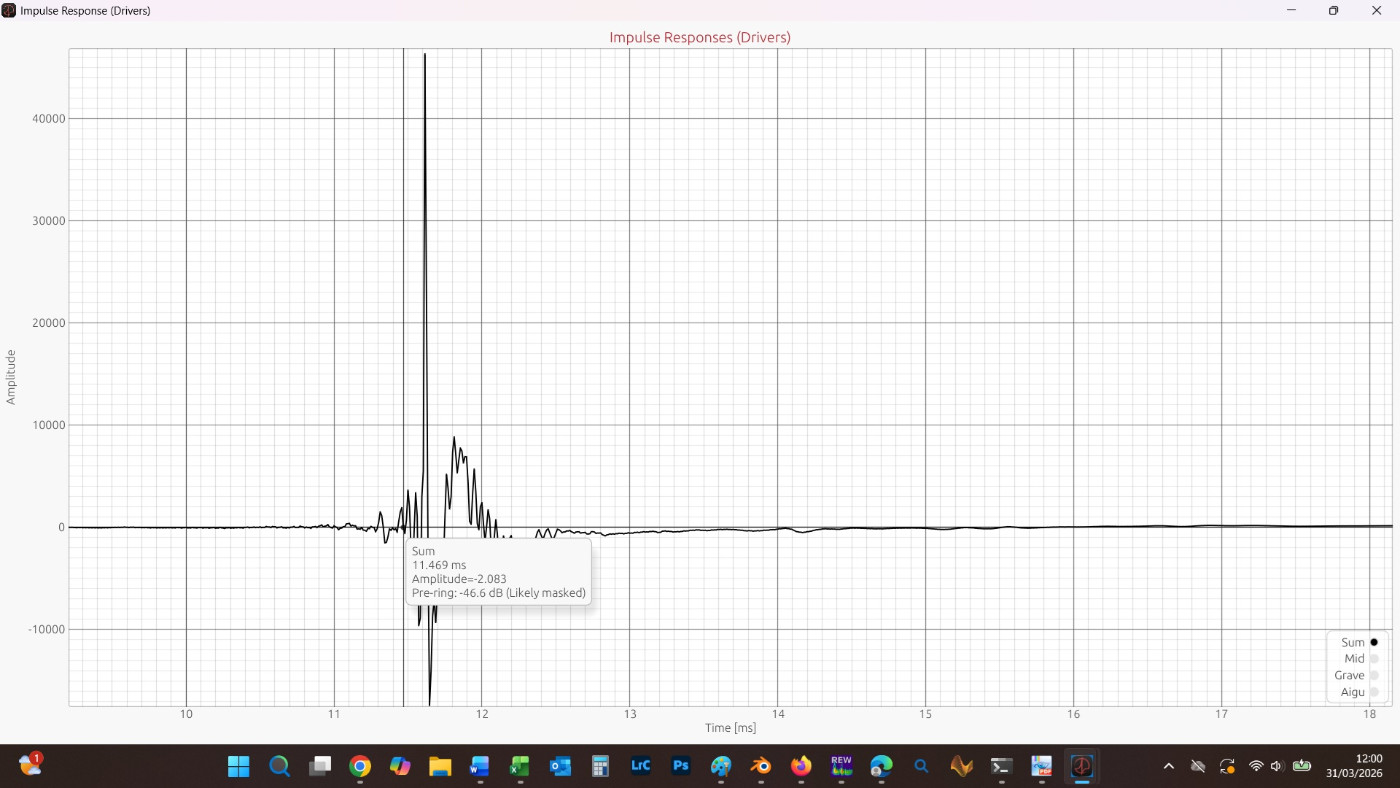Open Firefox from the taskbar
Viewport: 1400px width, 788px height.
click(801, 766)
